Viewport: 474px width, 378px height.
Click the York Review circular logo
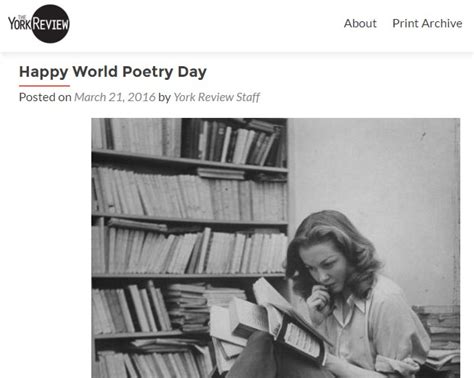[39, 24]
